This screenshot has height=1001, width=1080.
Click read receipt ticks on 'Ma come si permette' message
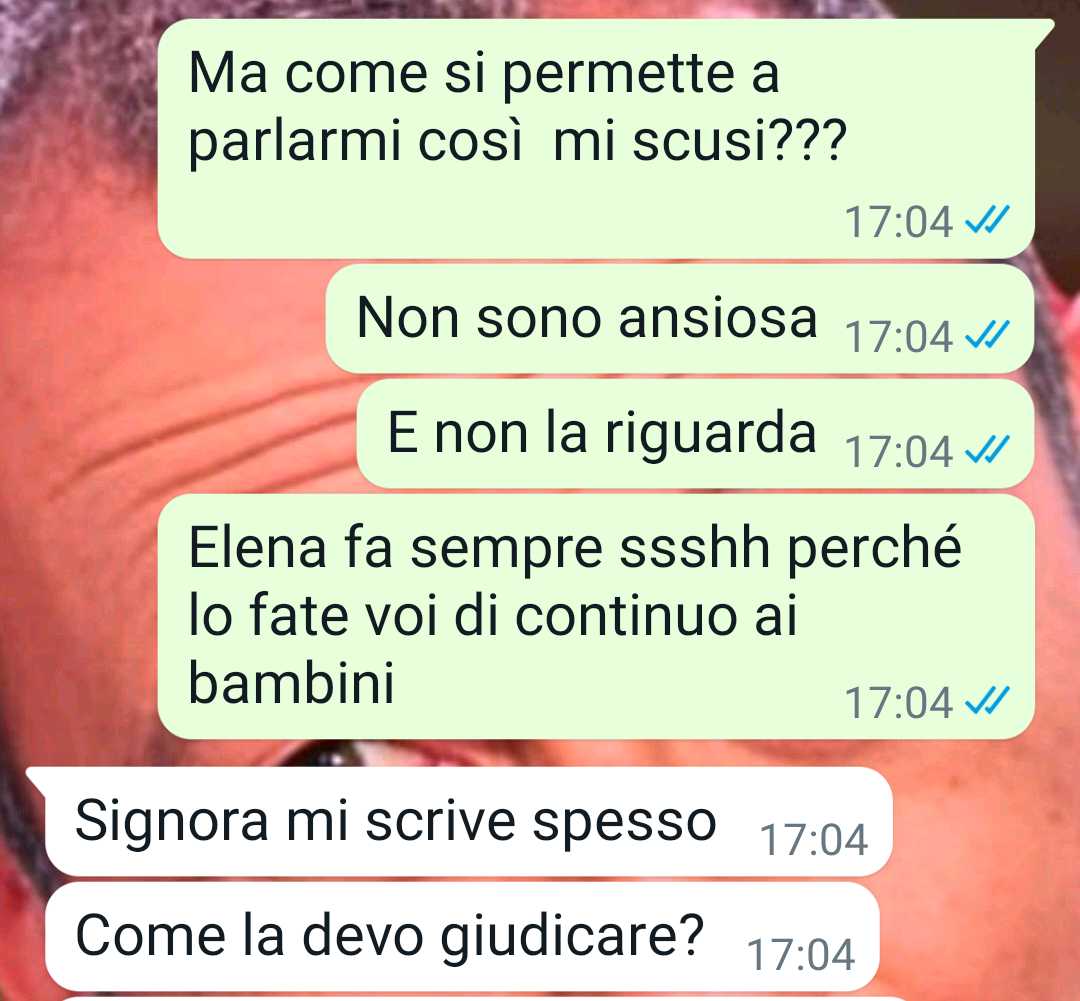tap(987, 220)
